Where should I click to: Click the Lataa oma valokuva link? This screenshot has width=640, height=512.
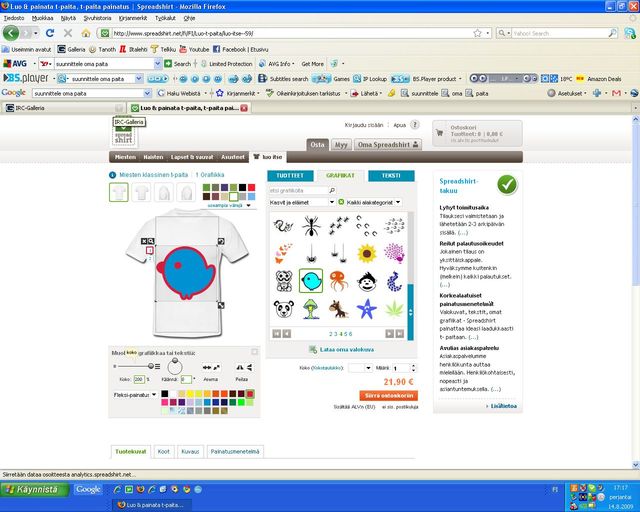point(345,349)
